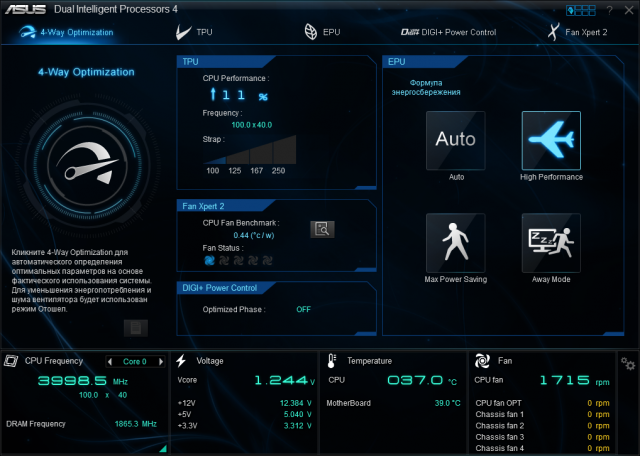Start 4-Way Optimization with the speedometer dial

[x=88, y=166]
